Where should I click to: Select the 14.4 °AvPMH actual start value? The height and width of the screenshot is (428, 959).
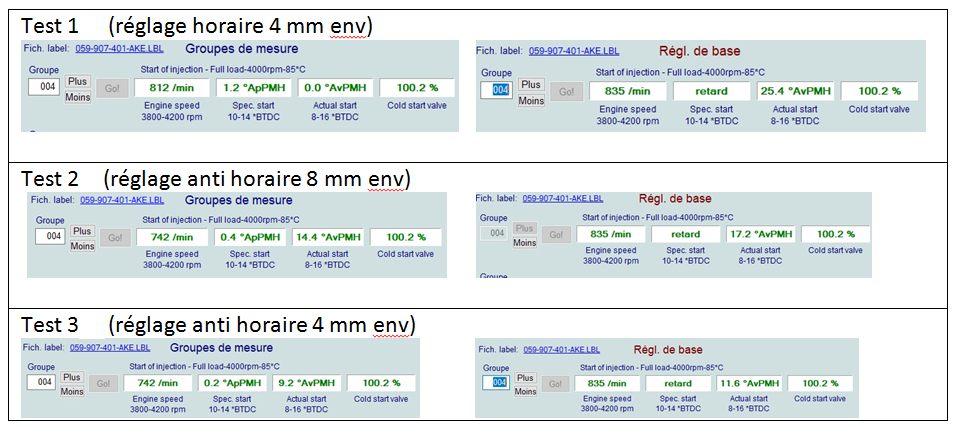click(x=328, y=237)
